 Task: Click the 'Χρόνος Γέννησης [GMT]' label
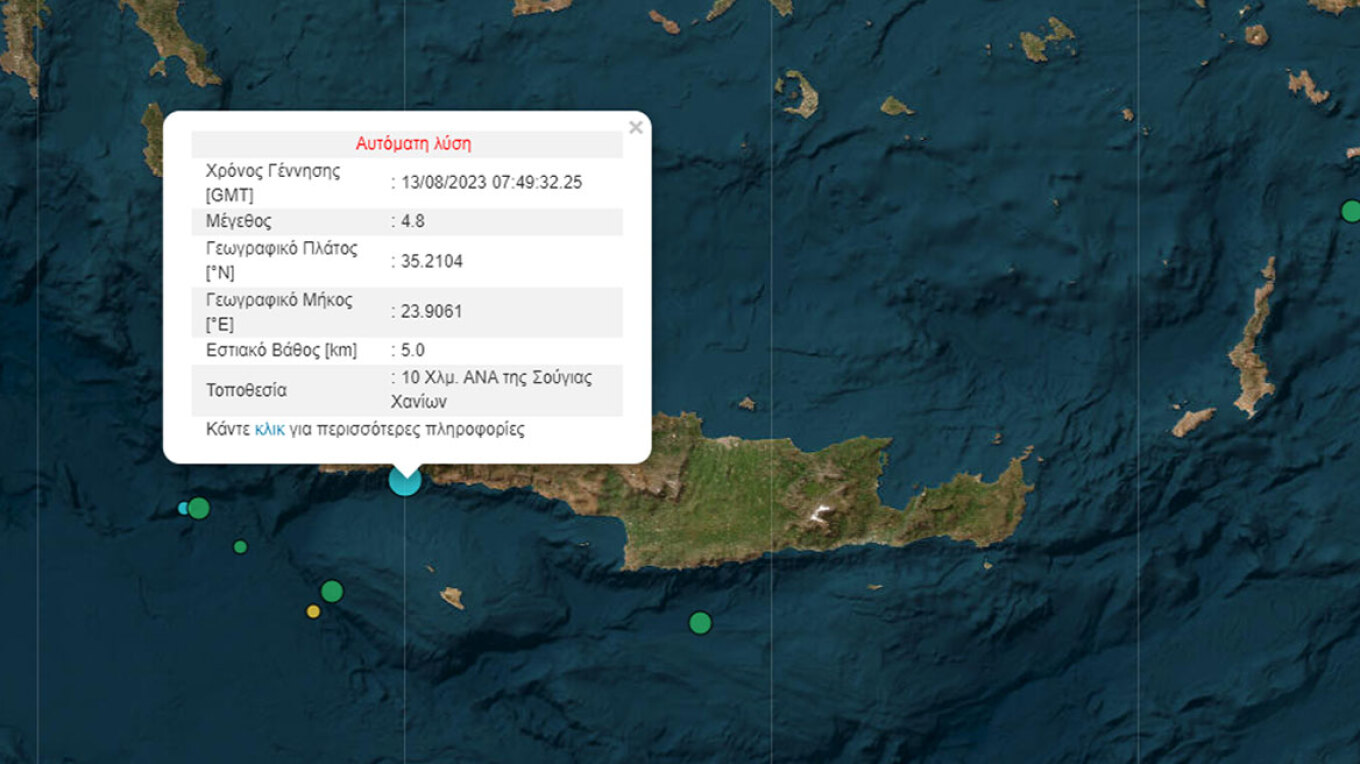coord(273,182)
